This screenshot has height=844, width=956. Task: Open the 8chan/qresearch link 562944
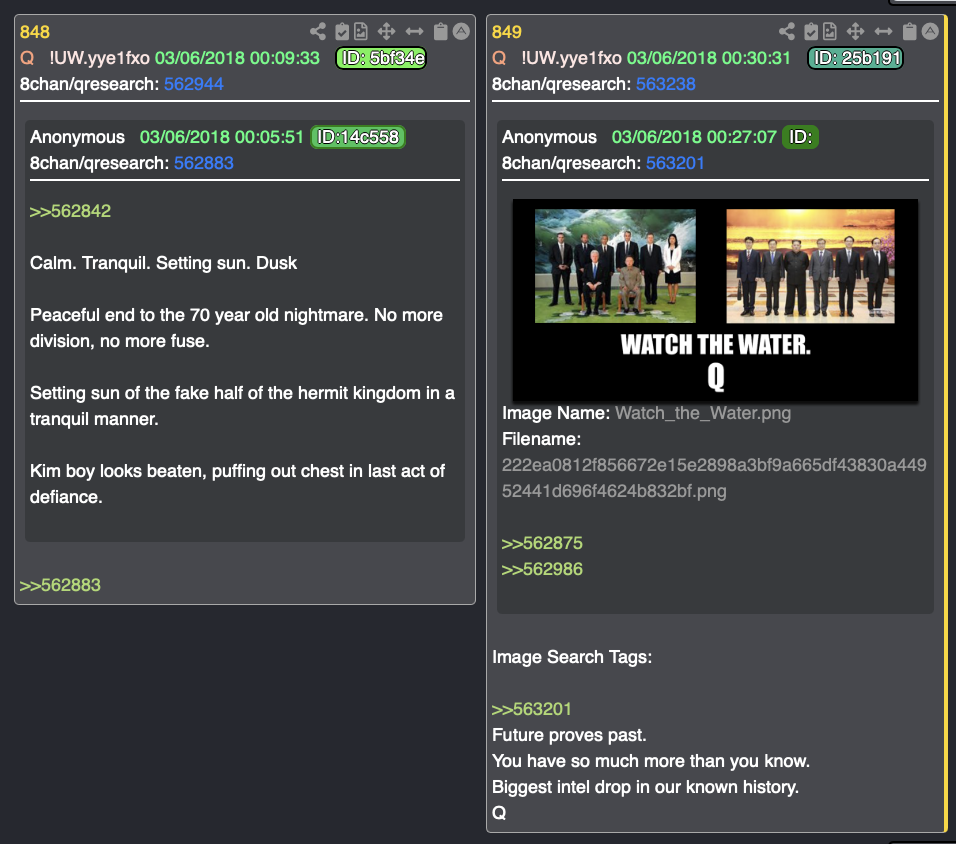tap(194, 84)
